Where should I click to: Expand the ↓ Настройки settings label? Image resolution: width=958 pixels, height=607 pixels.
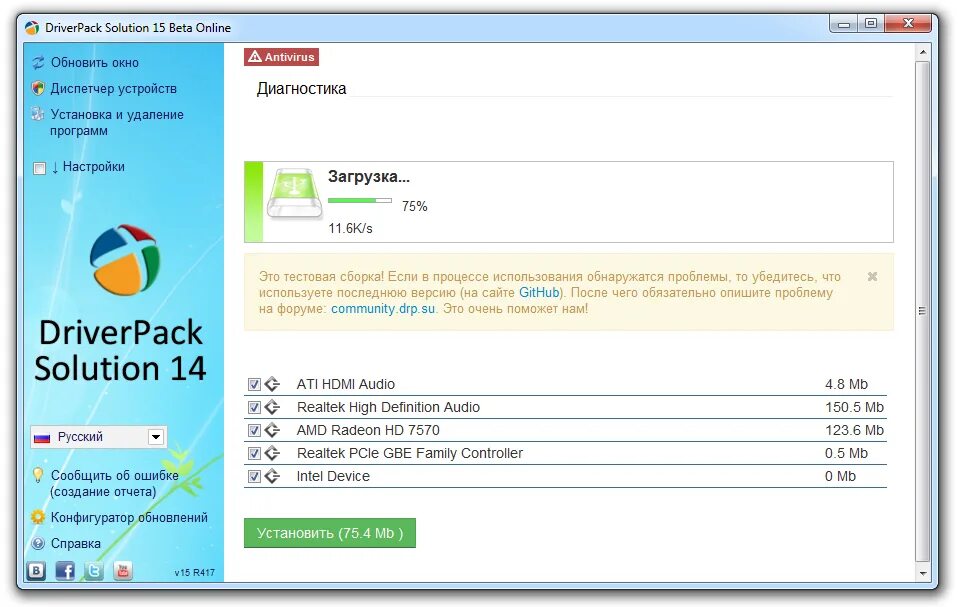tap(88, 167)
